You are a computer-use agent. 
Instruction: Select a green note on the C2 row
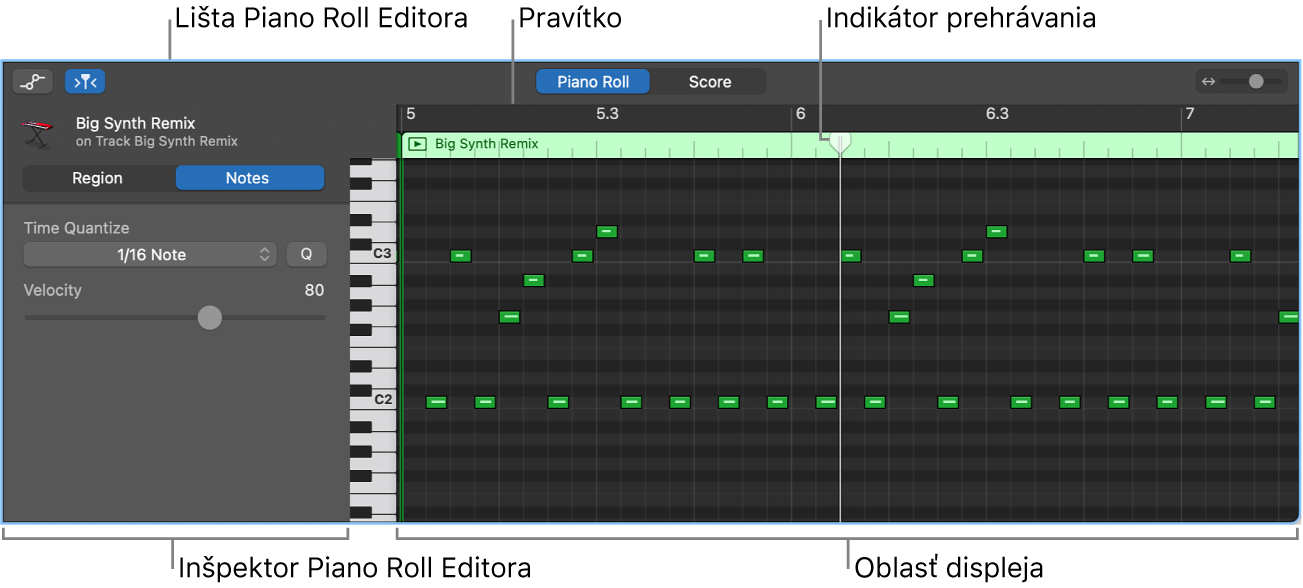click(435, 401)
